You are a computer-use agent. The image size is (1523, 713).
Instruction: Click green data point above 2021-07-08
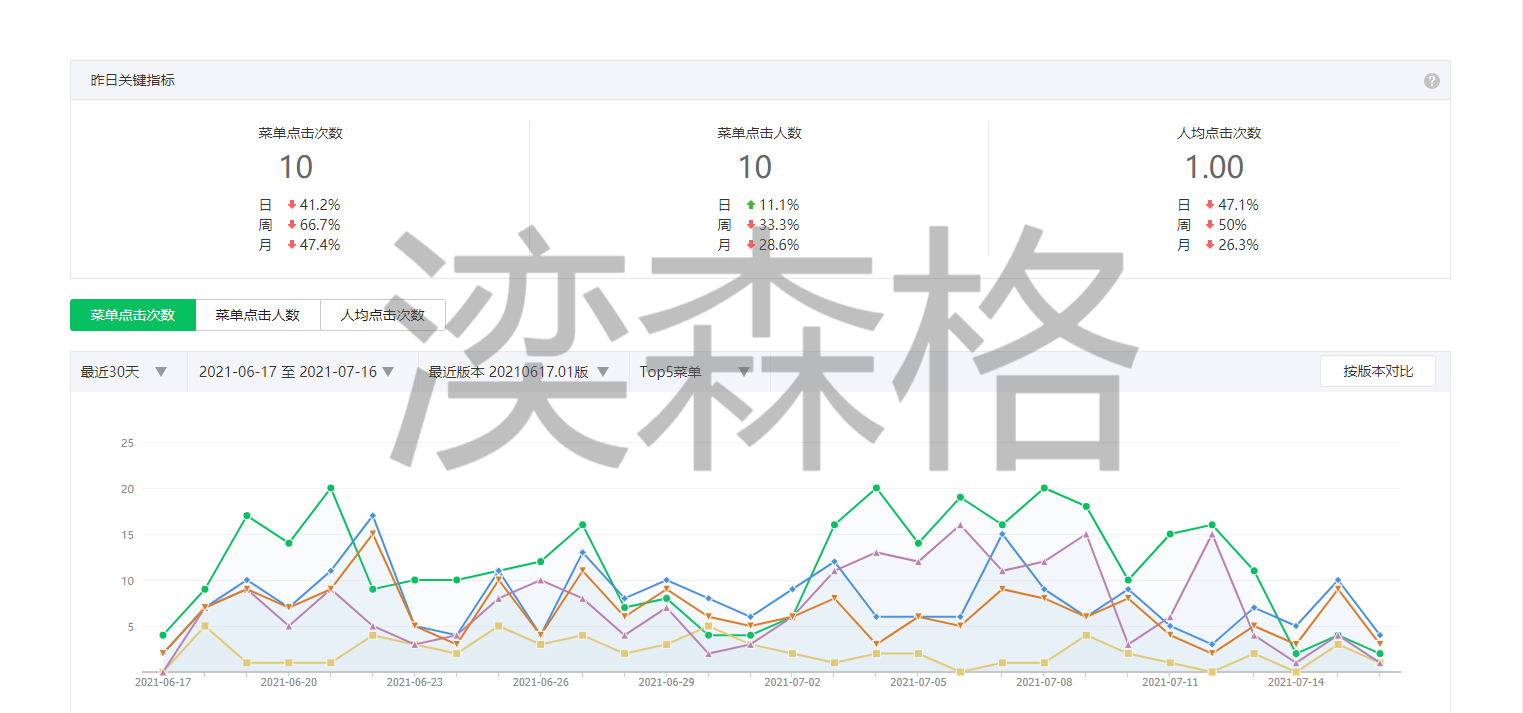click(1044, 488)
